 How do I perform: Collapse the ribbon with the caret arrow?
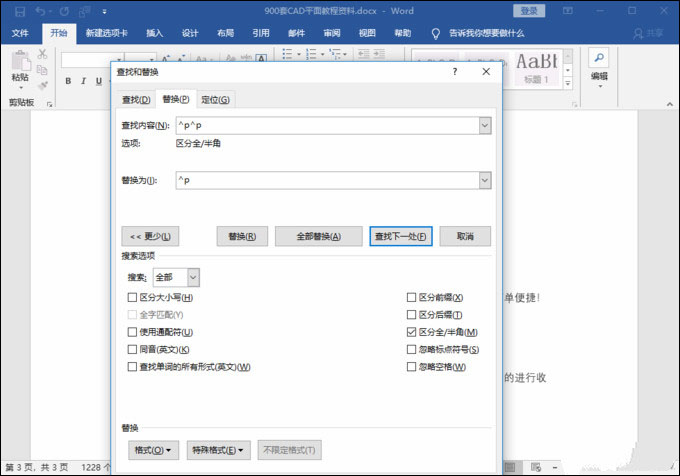(x=670, y=104)
